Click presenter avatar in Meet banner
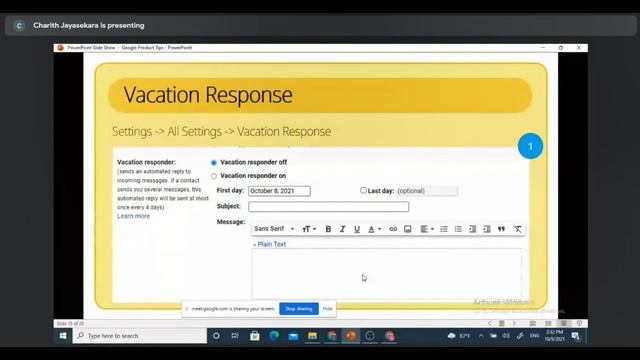 coord(19,25)
